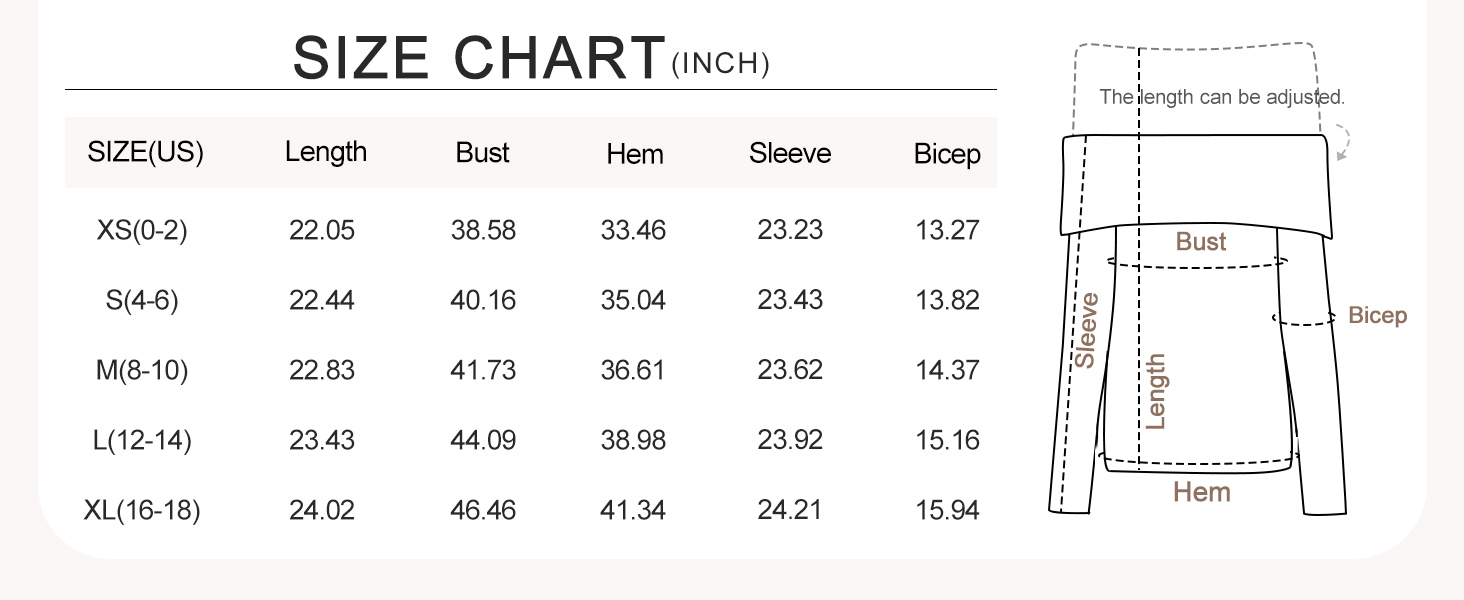Click the Bicep label beside the sleeve
The height and width of the screenshot is (600, 1464).
pyautogui.click(x=1377, y=316)
